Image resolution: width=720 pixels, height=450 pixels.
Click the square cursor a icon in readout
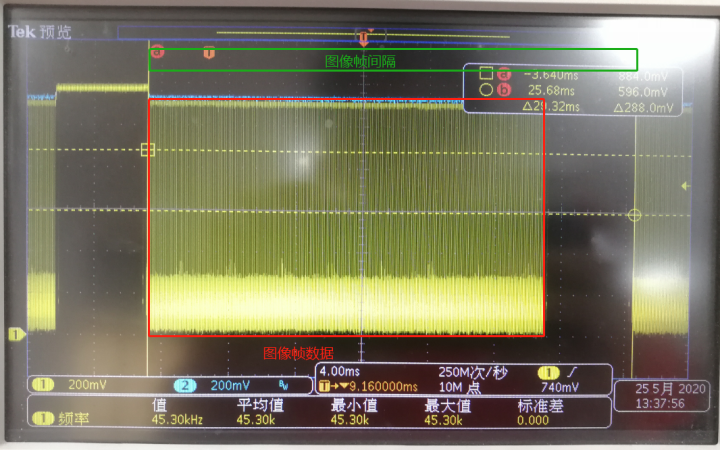click(486, 73)
